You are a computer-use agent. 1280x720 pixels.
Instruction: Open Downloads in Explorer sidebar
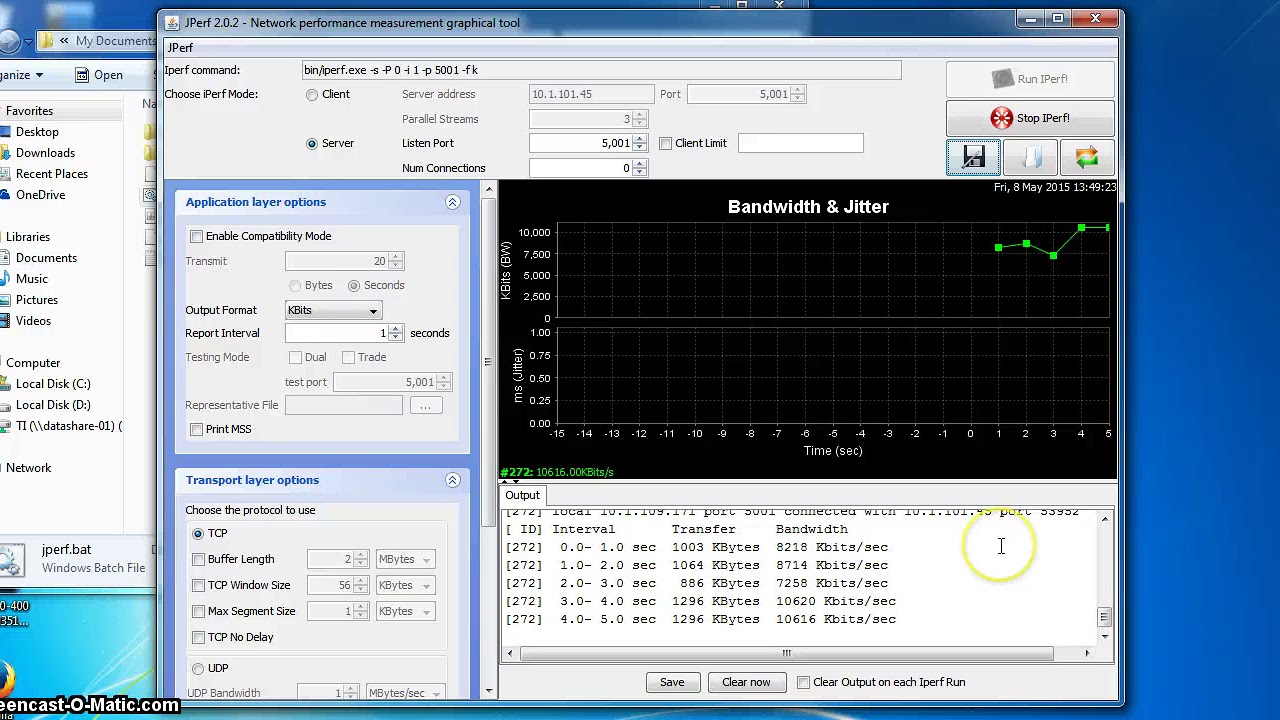point(45,153)
